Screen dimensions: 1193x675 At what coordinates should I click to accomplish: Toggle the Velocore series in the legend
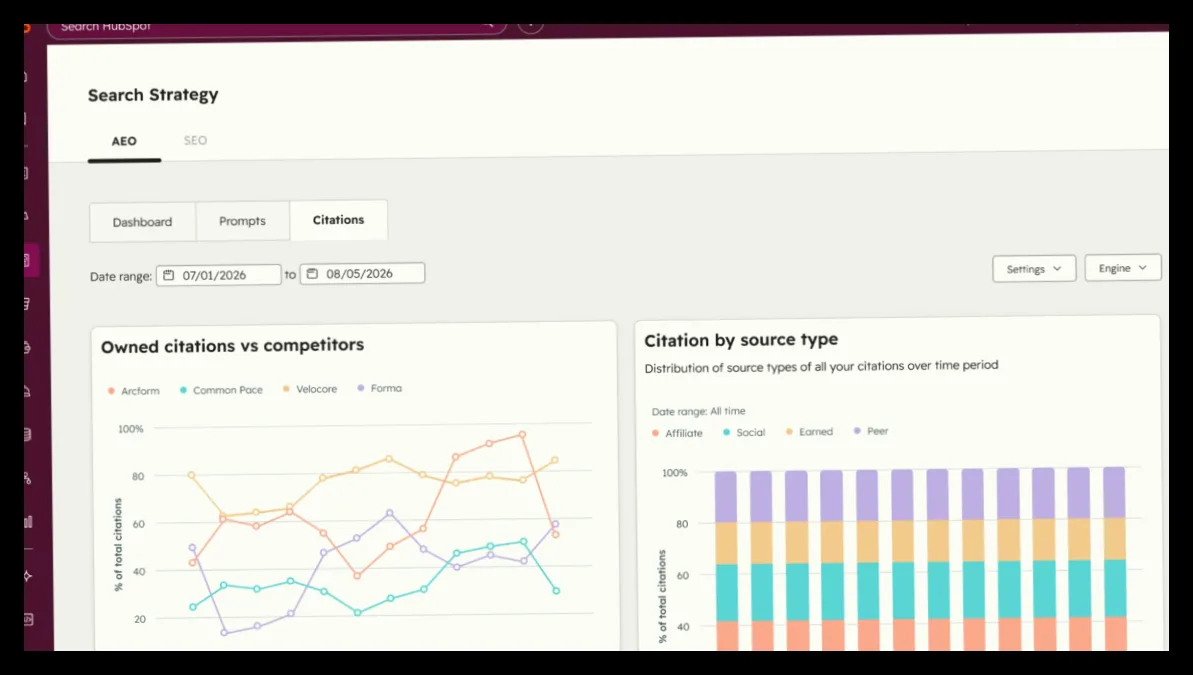(310, 389)
